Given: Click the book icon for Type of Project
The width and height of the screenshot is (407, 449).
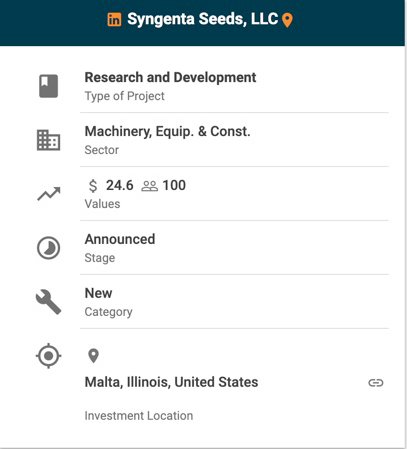Looking at the screenshot, I should click(x=49, y=86).
